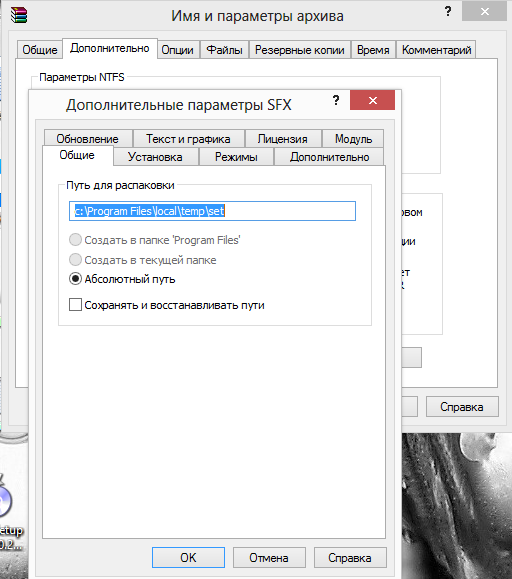This screenshot has width=512, height=579.
Task: Open the 'Лицензия' tab
Action: [x=282, y=139]
